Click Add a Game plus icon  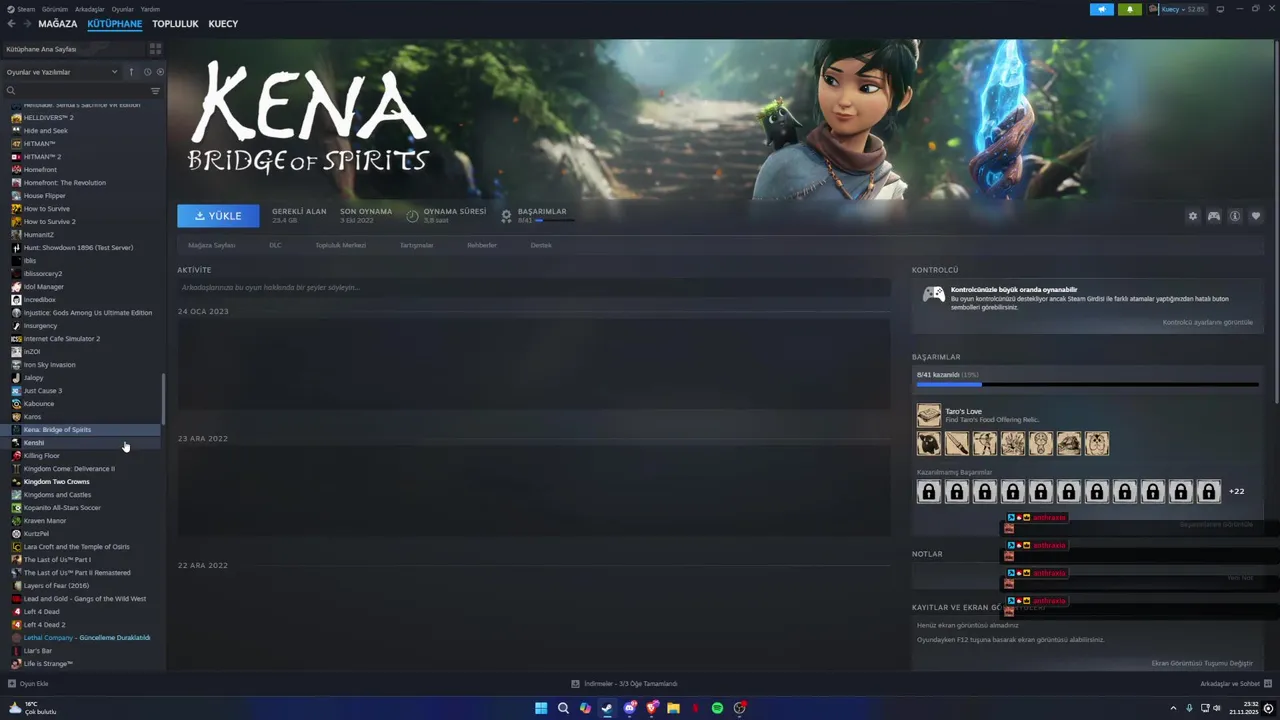tap(12, 684)
